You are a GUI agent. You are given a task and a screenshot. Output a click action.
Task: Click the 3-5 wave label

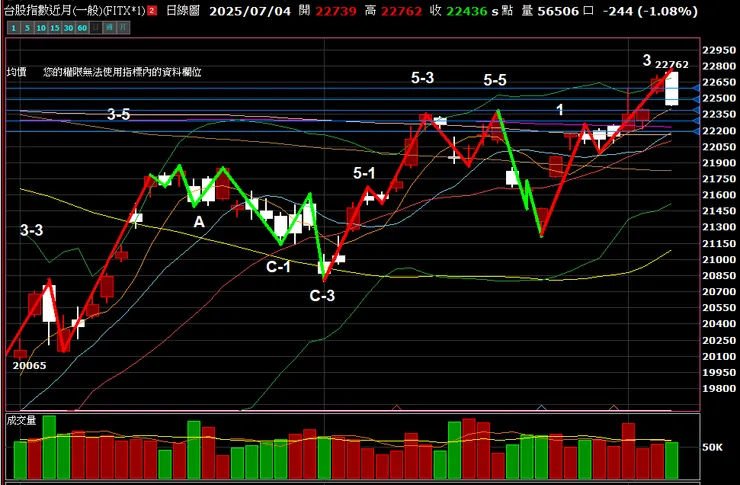click(118, 114)
